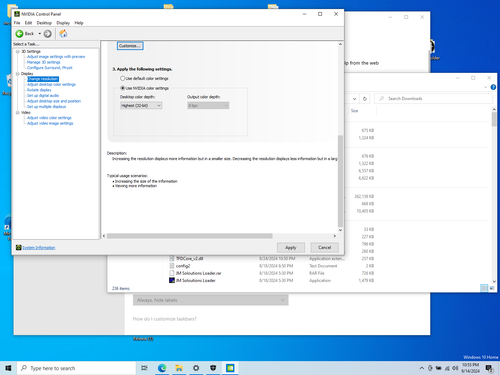Viewport: 500px width, 375px height.
Task: Open File Explorer from taskbar
Action: [x=179, y=368]
